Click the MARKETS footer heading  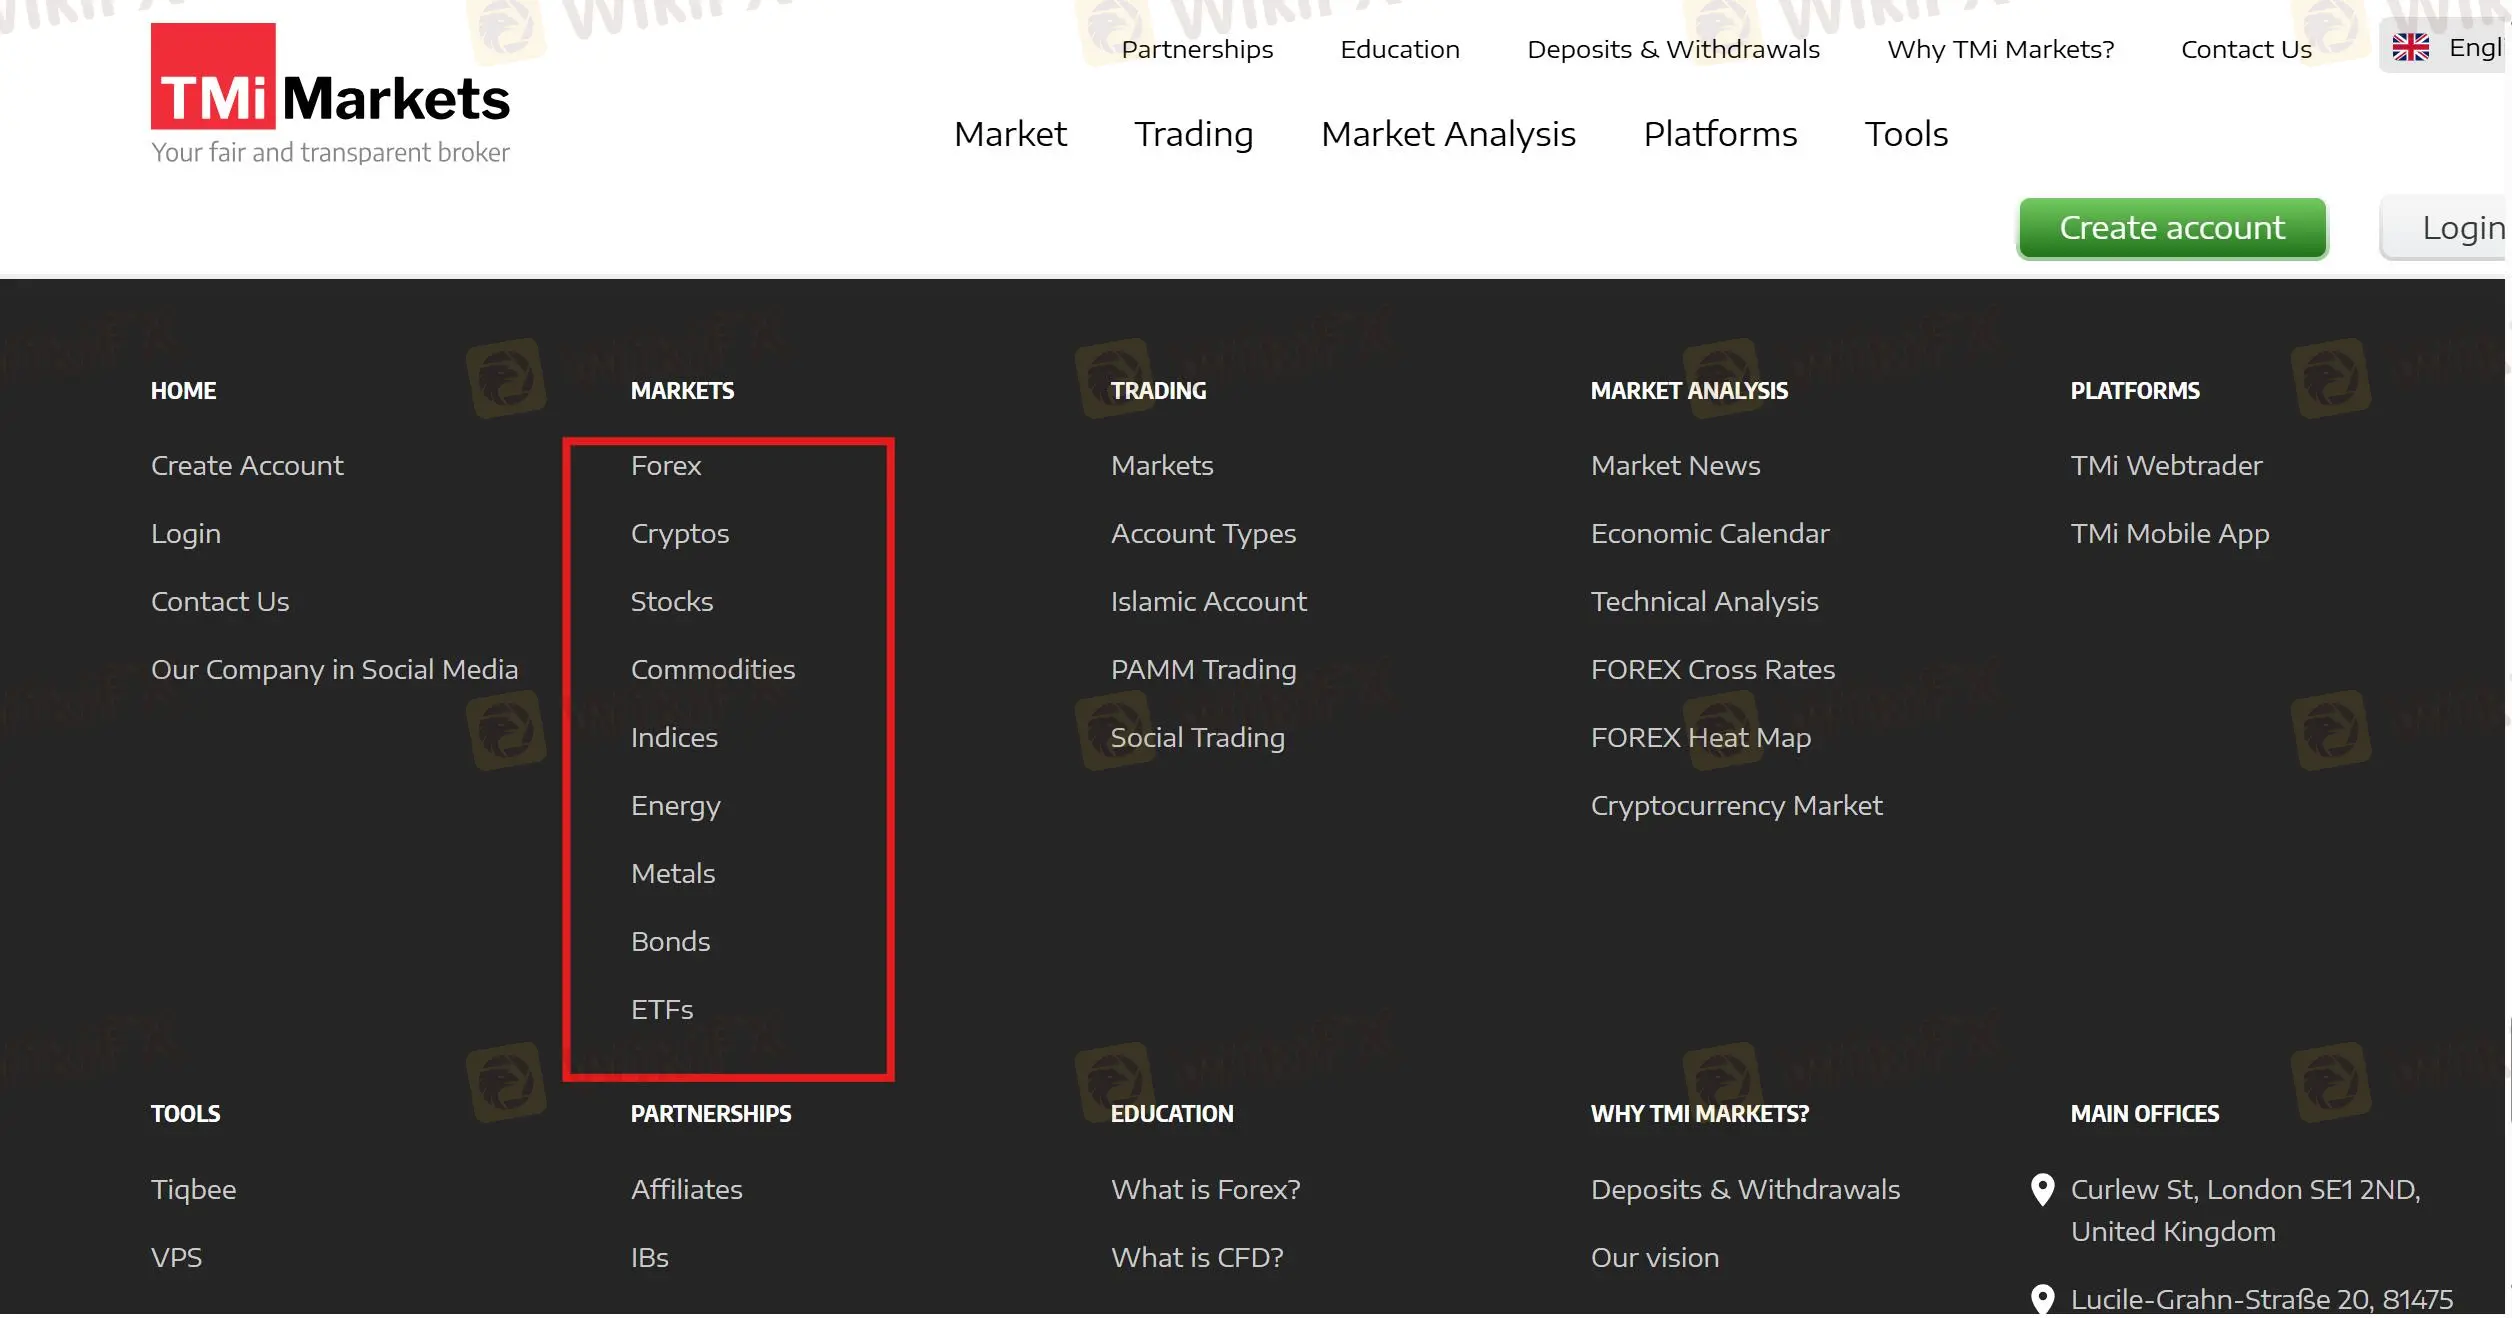(x=683, y=390)
